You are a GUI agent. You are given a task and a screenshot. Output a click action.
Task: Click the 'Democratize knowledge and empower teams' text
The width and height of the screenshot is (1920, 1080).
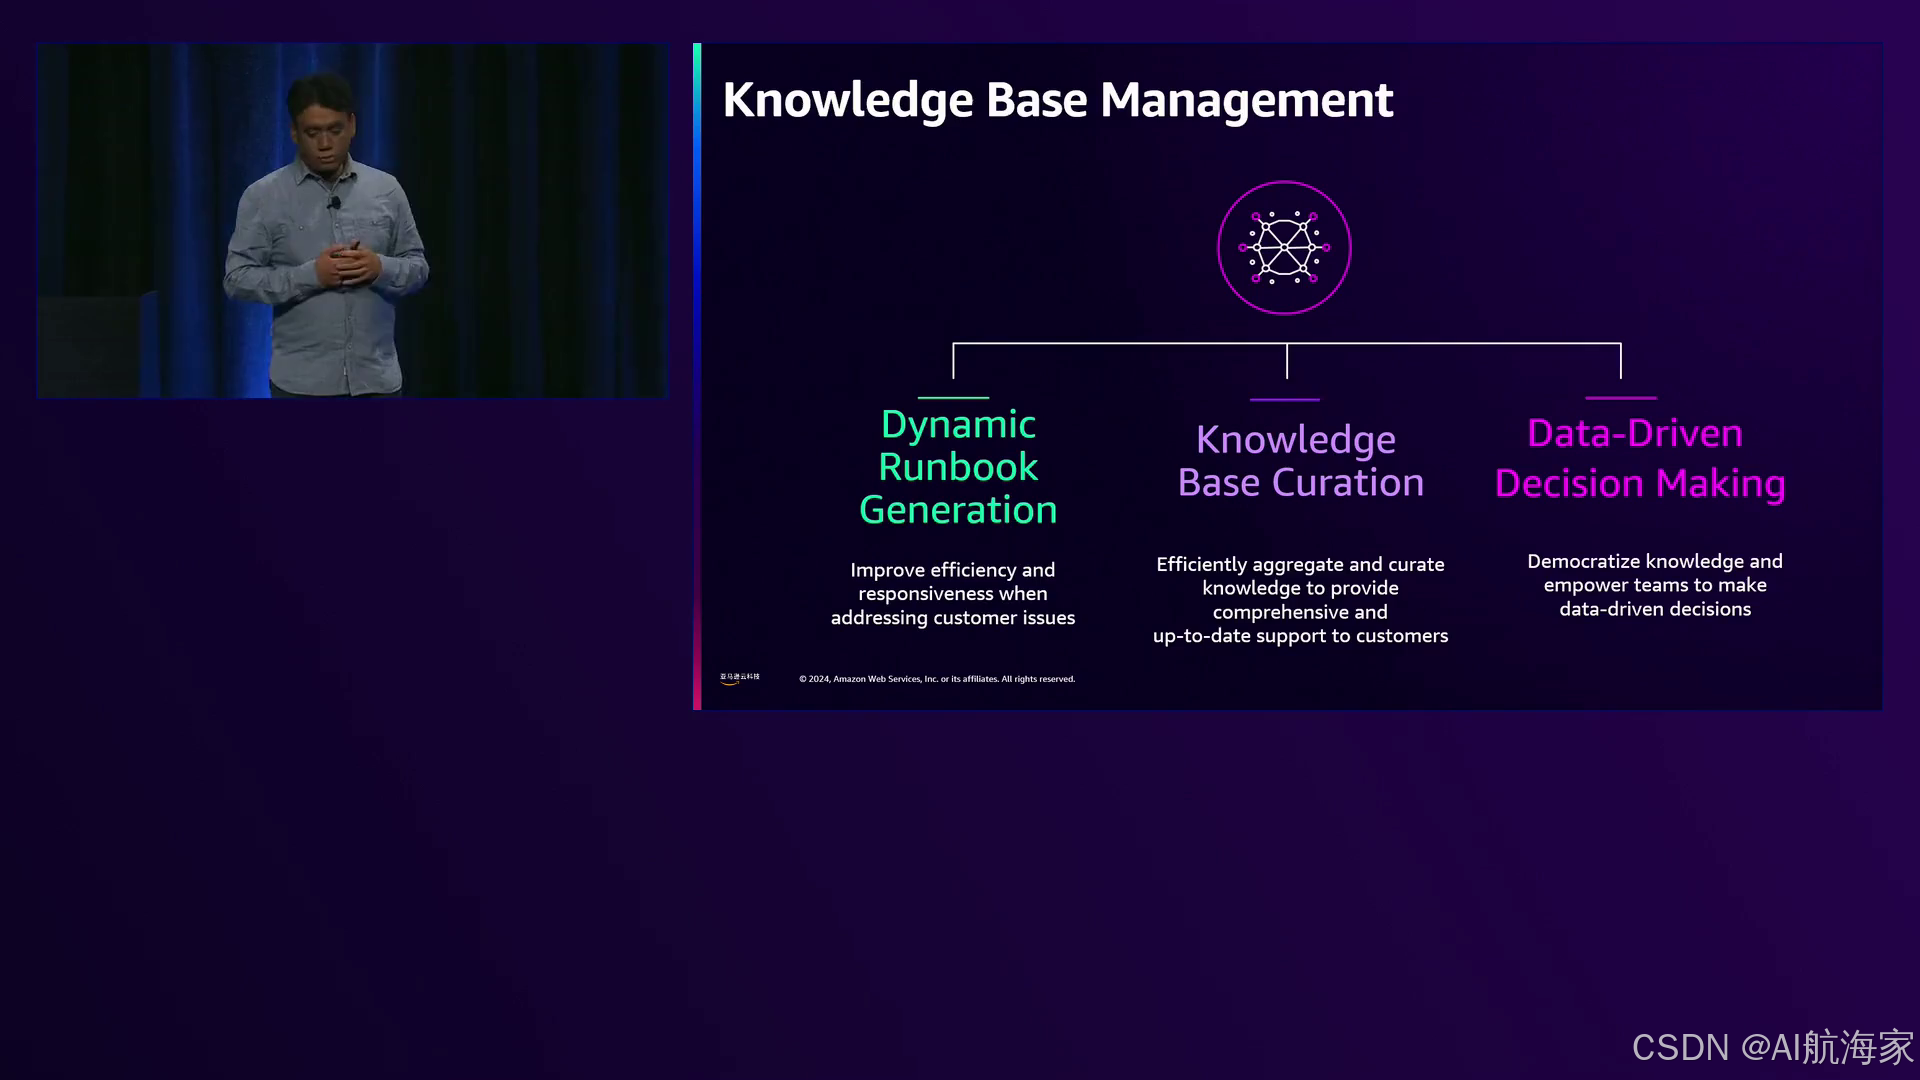[x=1654, y=585]
